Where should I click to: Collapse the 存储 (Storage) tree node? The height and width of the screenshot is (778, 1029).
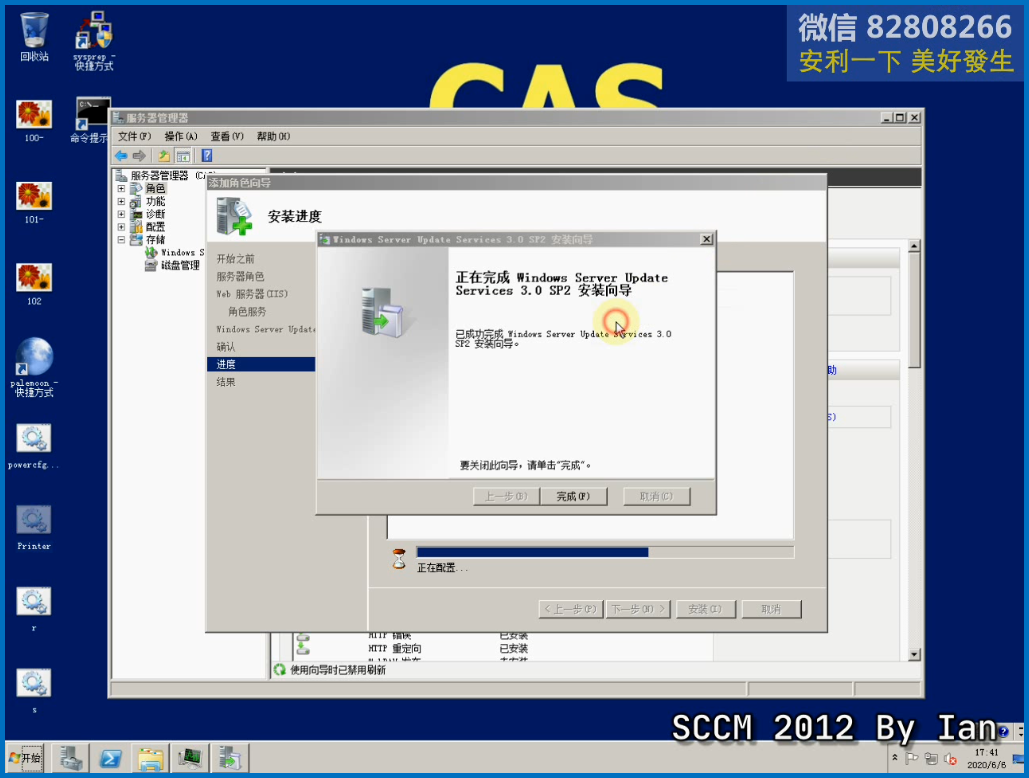(x=121, y=240)
